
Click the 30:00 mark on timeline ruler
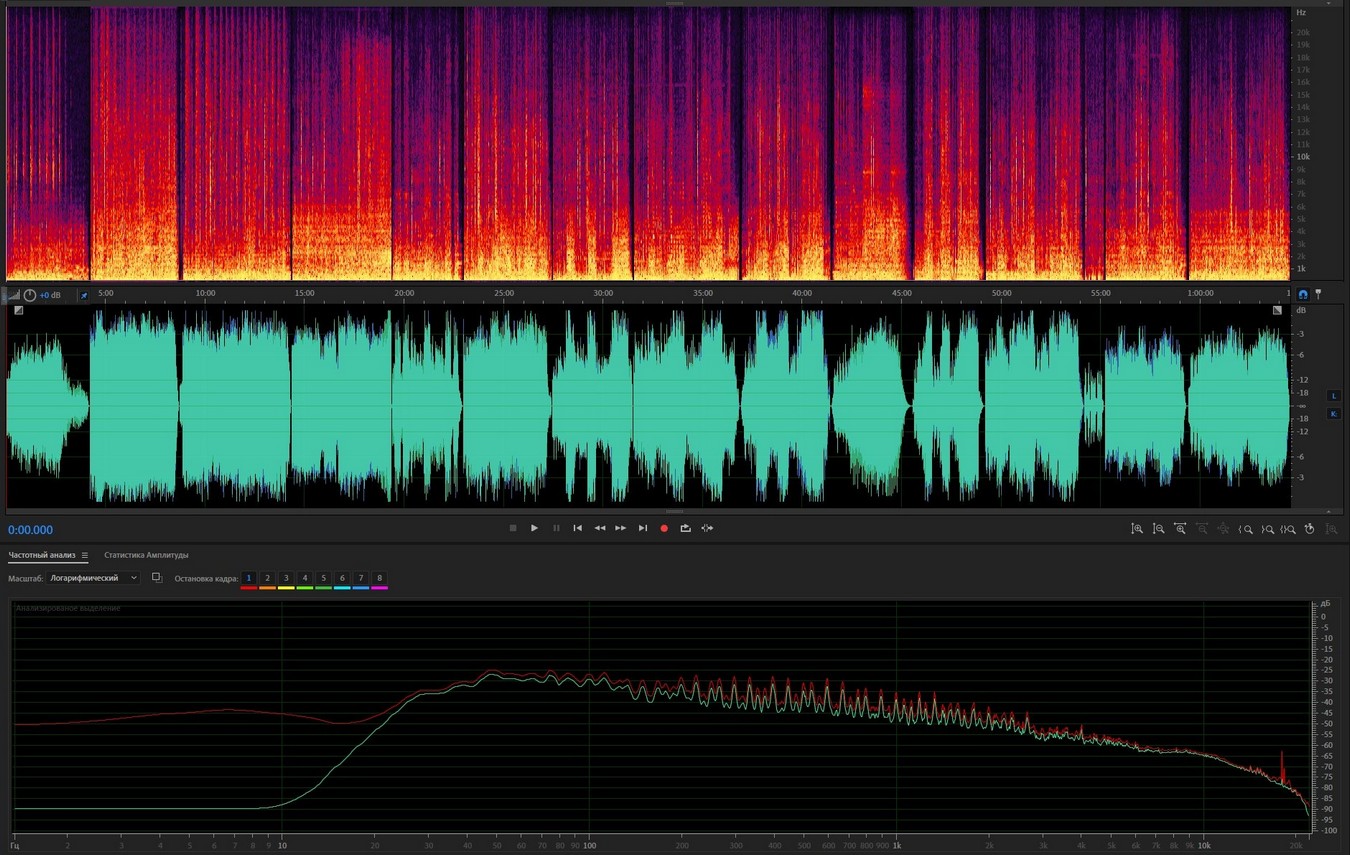pyautogui.click(x=603, y=293)
